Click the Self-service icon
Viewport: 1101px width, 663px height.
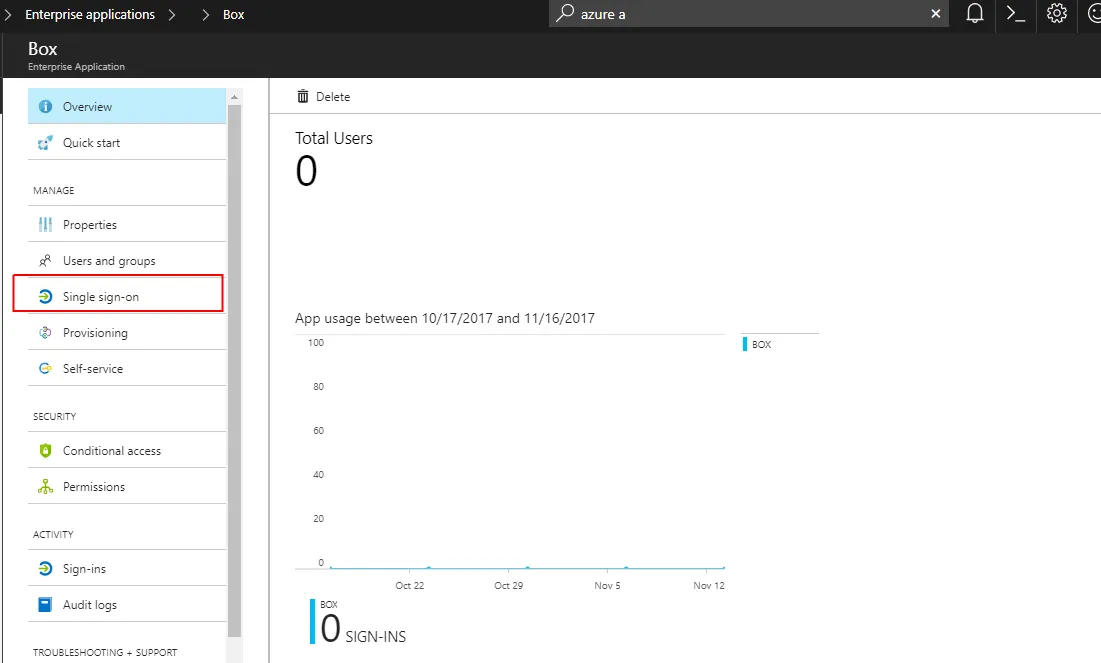point(45,369)
